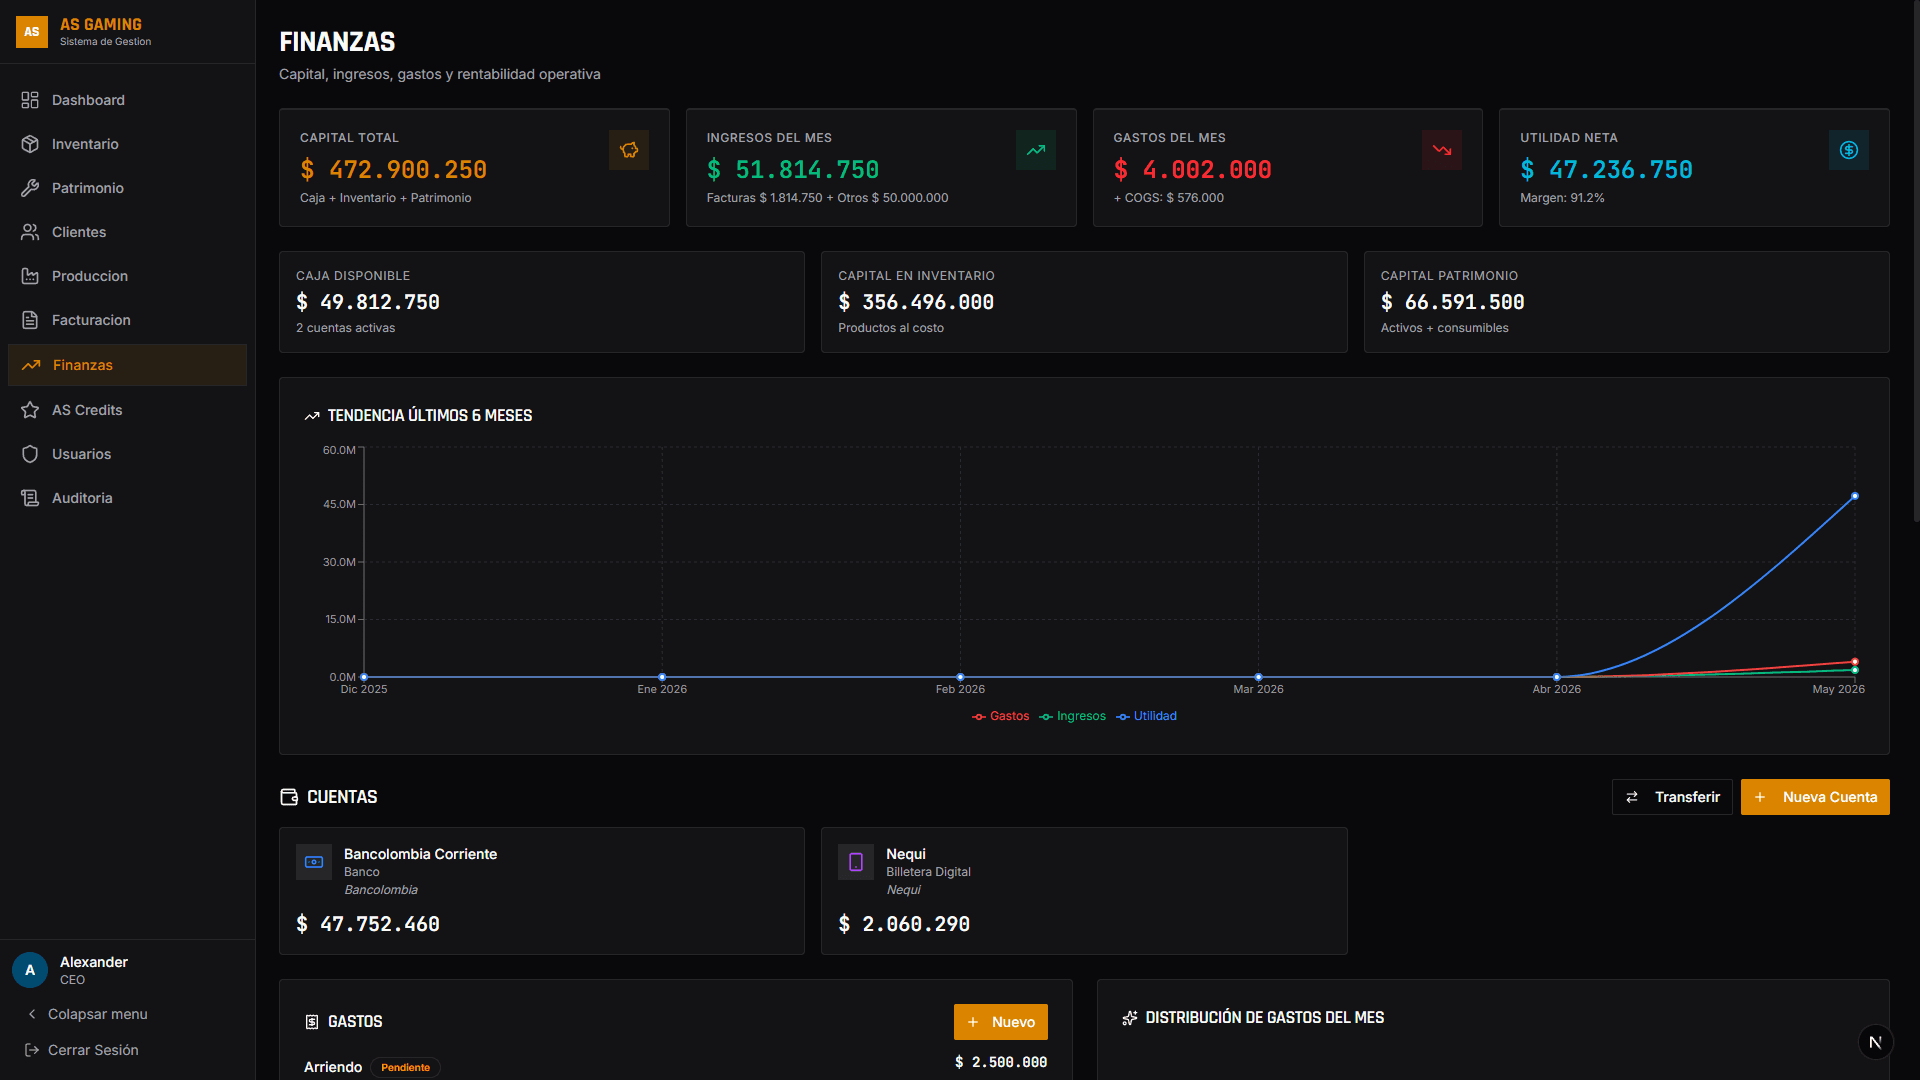Screen dimensions: 1920x1080
Task: Click the Auditoria scroll icon
Action: click(x=30, y=498)
